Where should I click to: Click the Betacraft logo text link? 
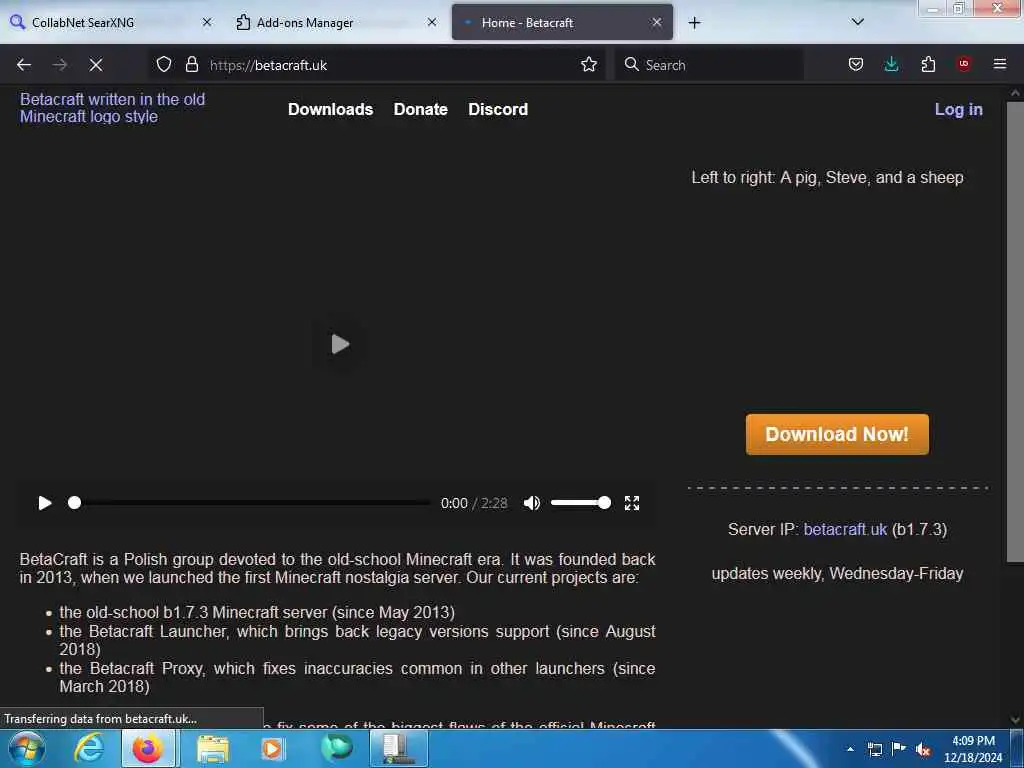[112, 108]
